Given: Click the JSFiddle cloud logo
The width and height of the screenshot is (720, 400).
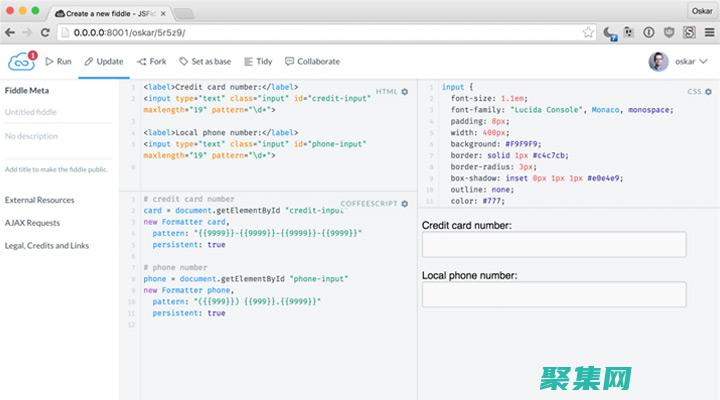Looking at the screenshot, I should [21, 62].
